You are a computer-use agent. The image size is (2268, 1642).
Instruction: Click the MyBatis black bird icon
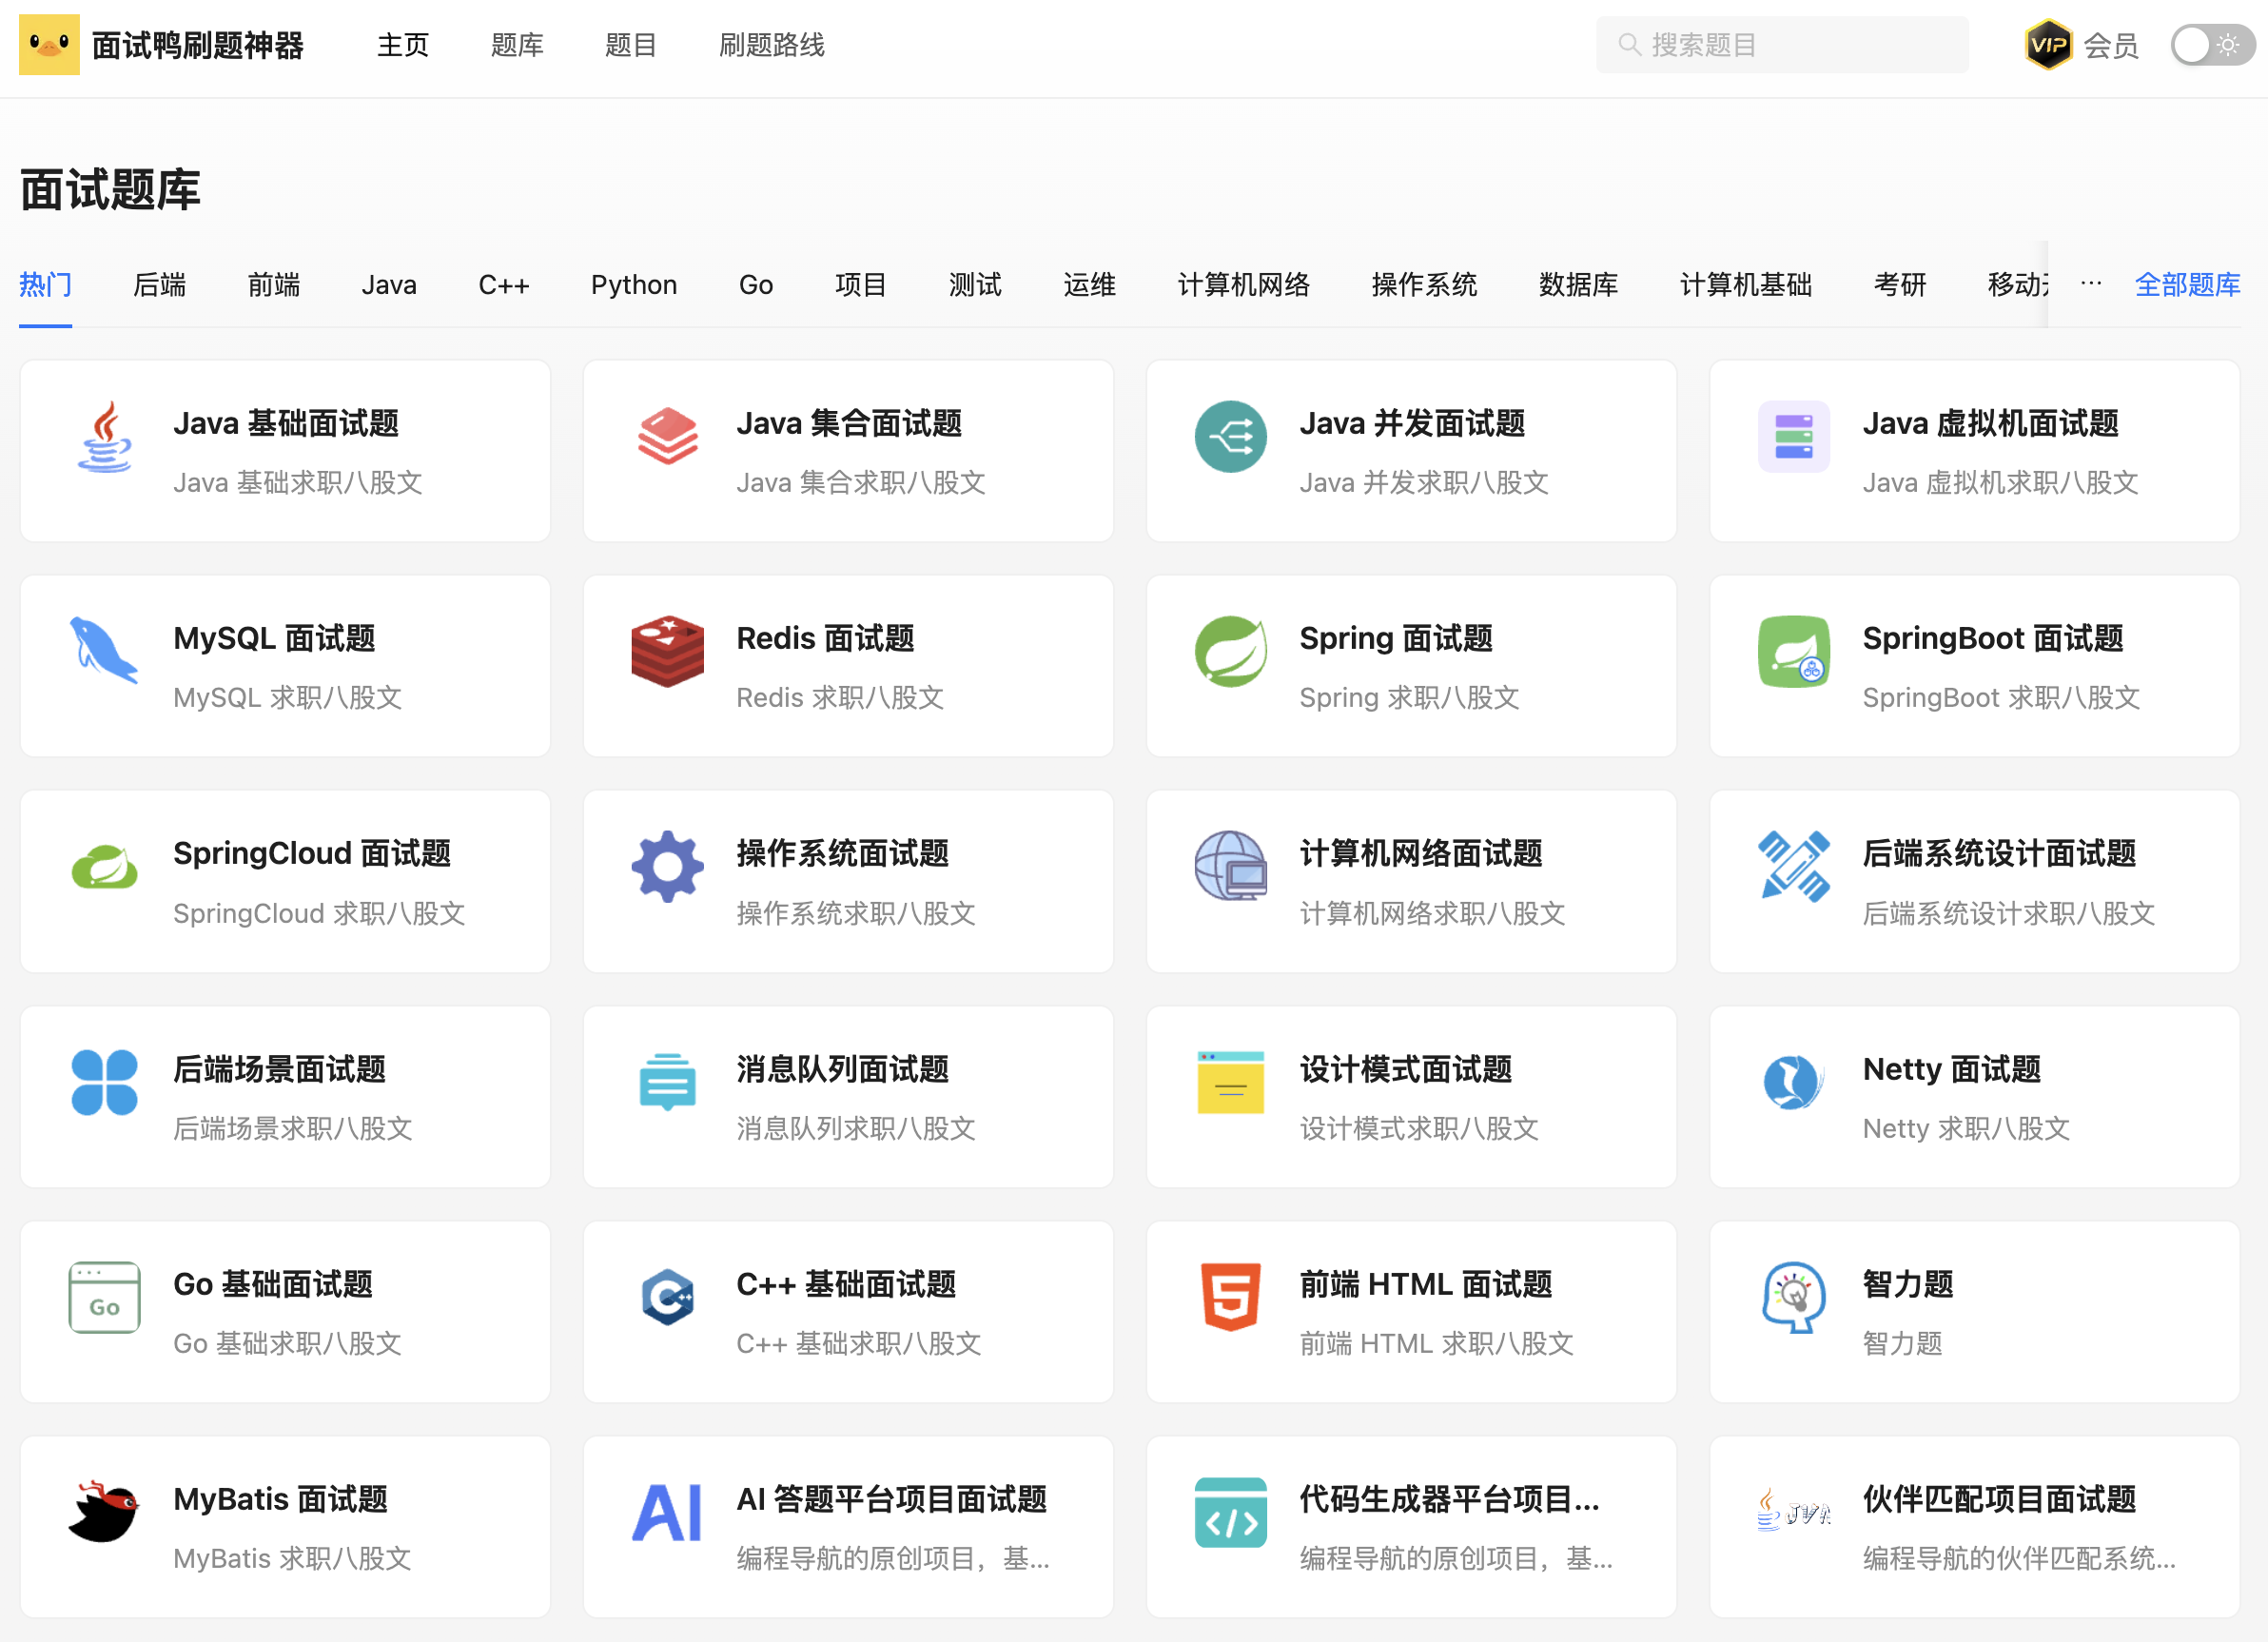105,1513
